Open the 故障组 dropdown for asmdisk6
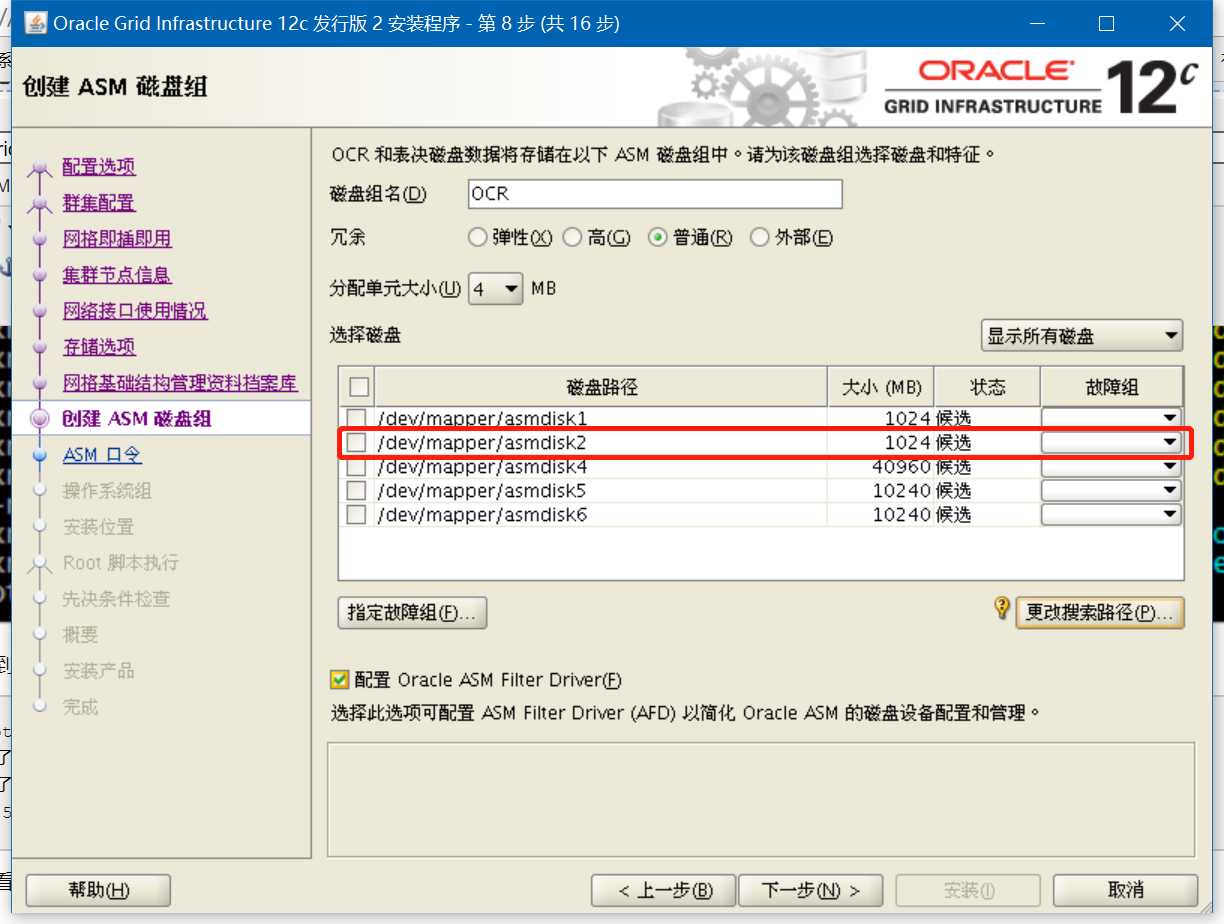Viewport: 1224px width, 924px height. (x=1111, y=515)
